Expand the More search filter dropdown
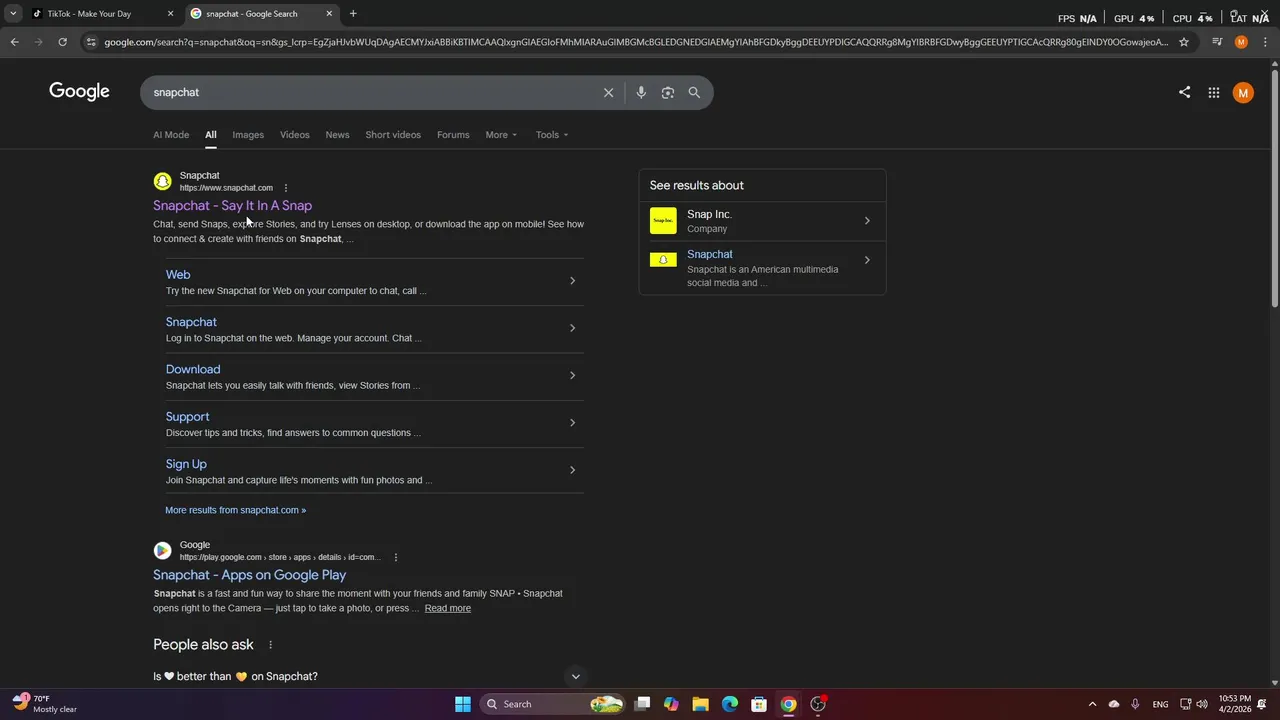The width and height of the screenshot is (1280, 720). point(501,135)
